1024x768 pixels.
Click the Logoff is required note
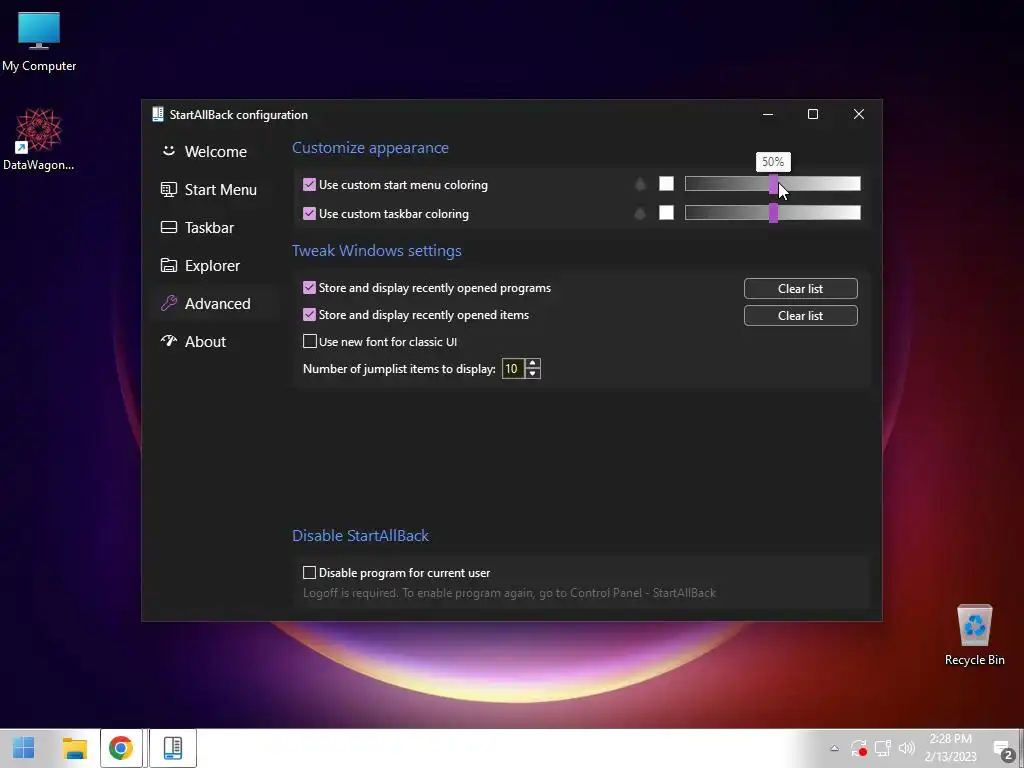[509, 593]
